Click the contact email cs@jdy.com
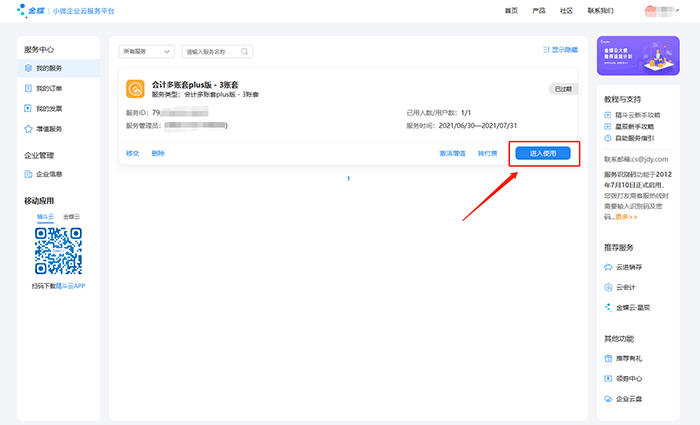Viewport: 700px width, 425px height. [649, 159]
